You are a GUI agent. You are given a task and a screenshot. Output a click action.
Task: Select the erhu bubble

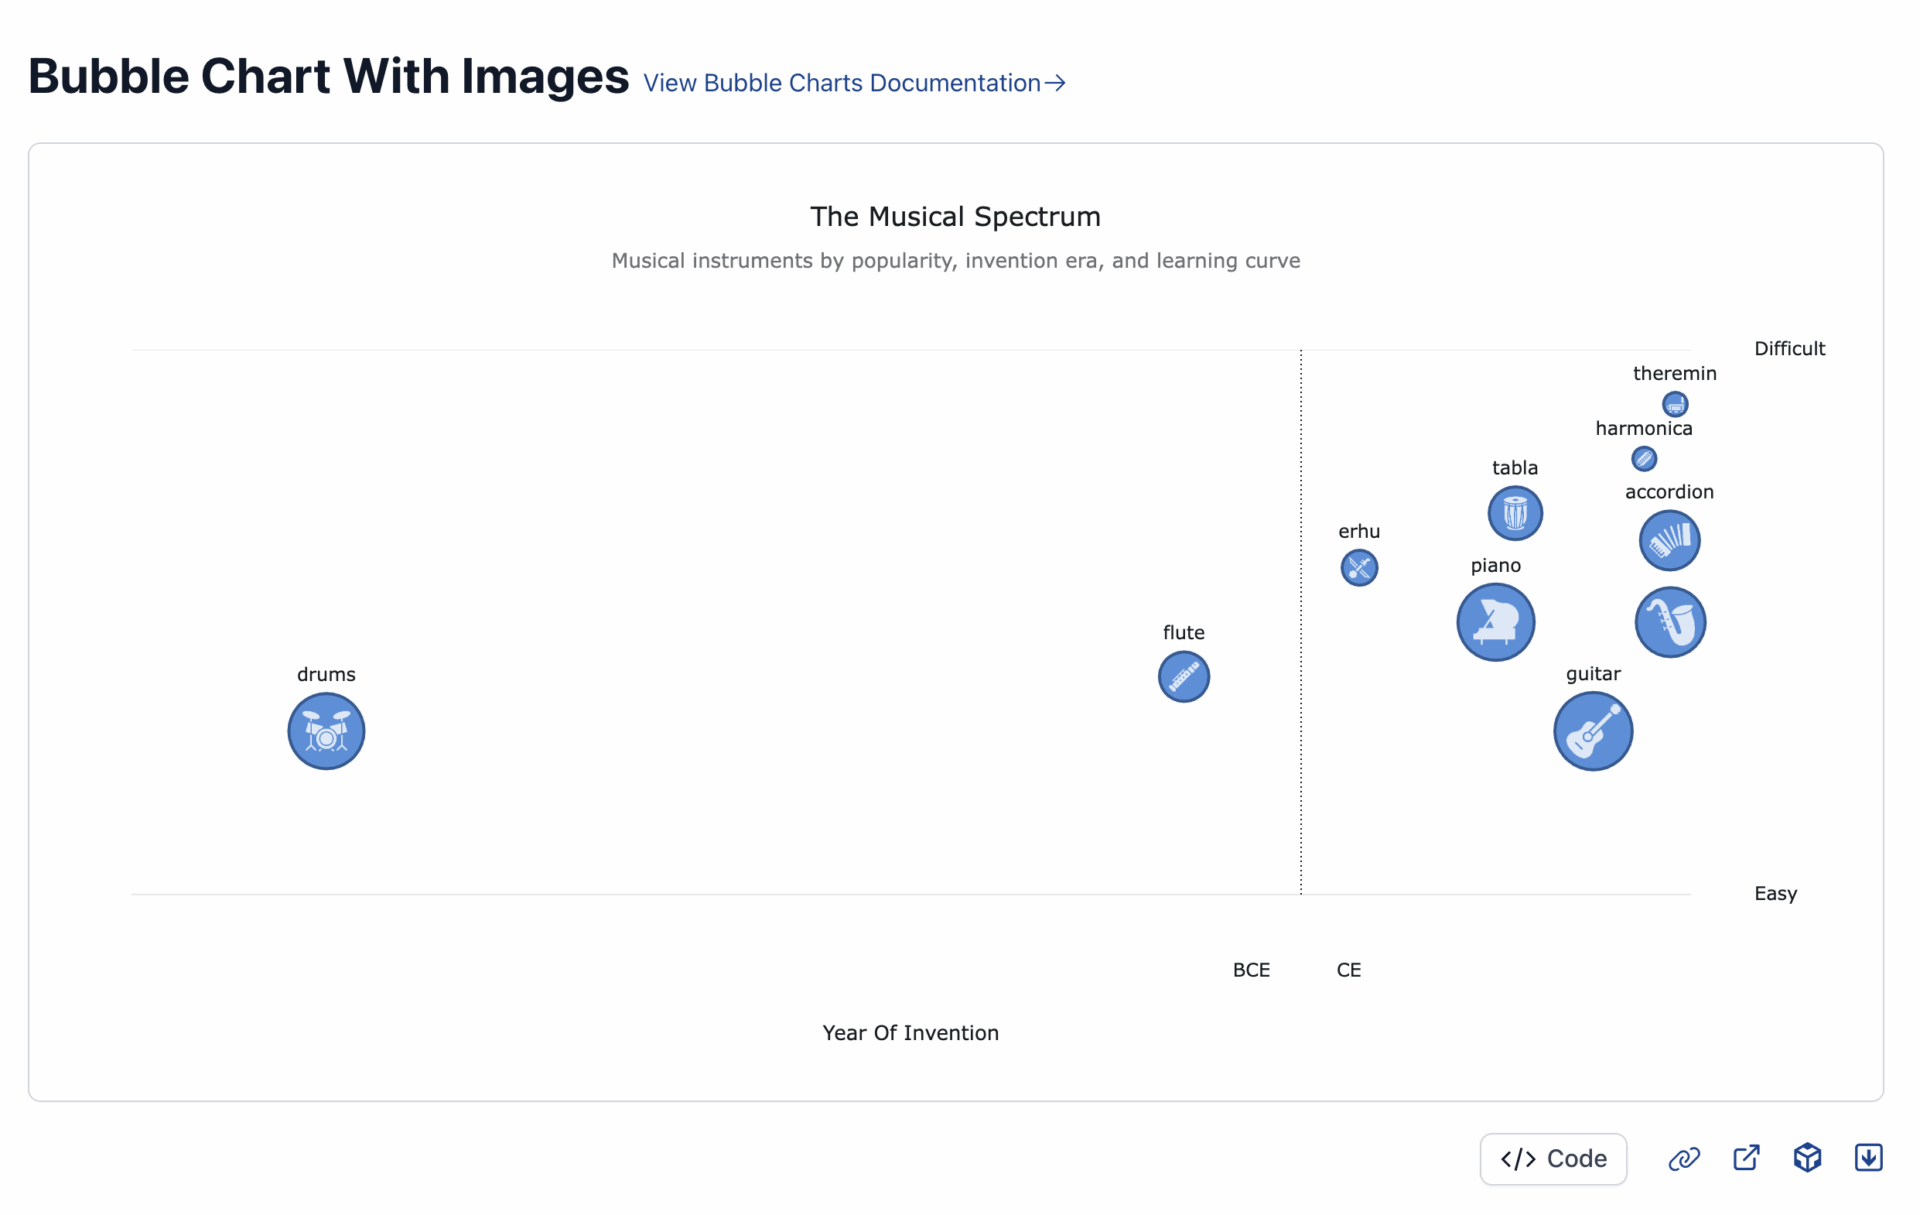(x=1359, y=568)
